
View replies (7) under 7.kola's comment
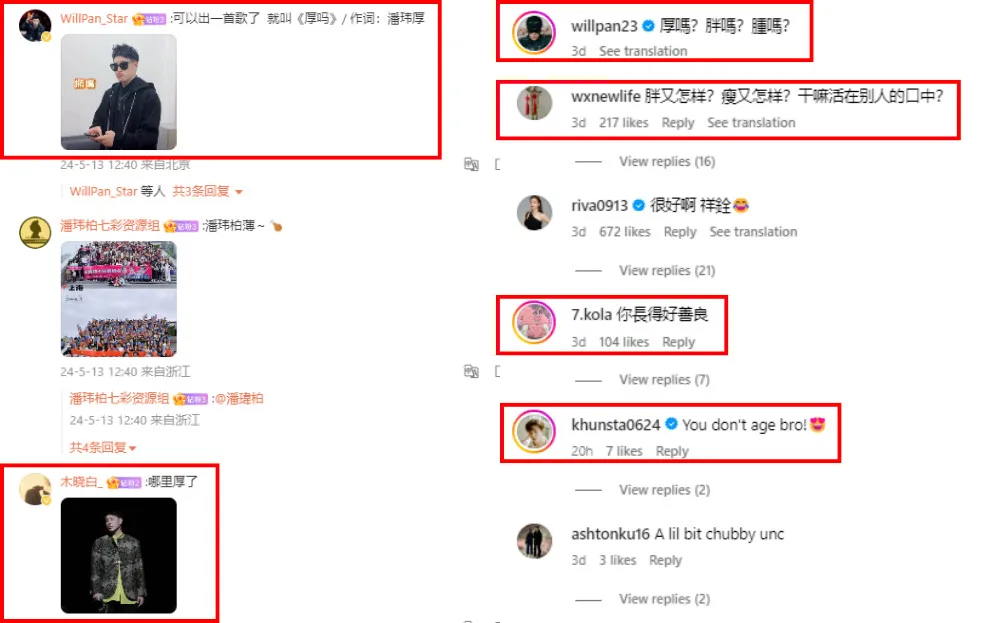pyautogui.click(x=664, y=379)
